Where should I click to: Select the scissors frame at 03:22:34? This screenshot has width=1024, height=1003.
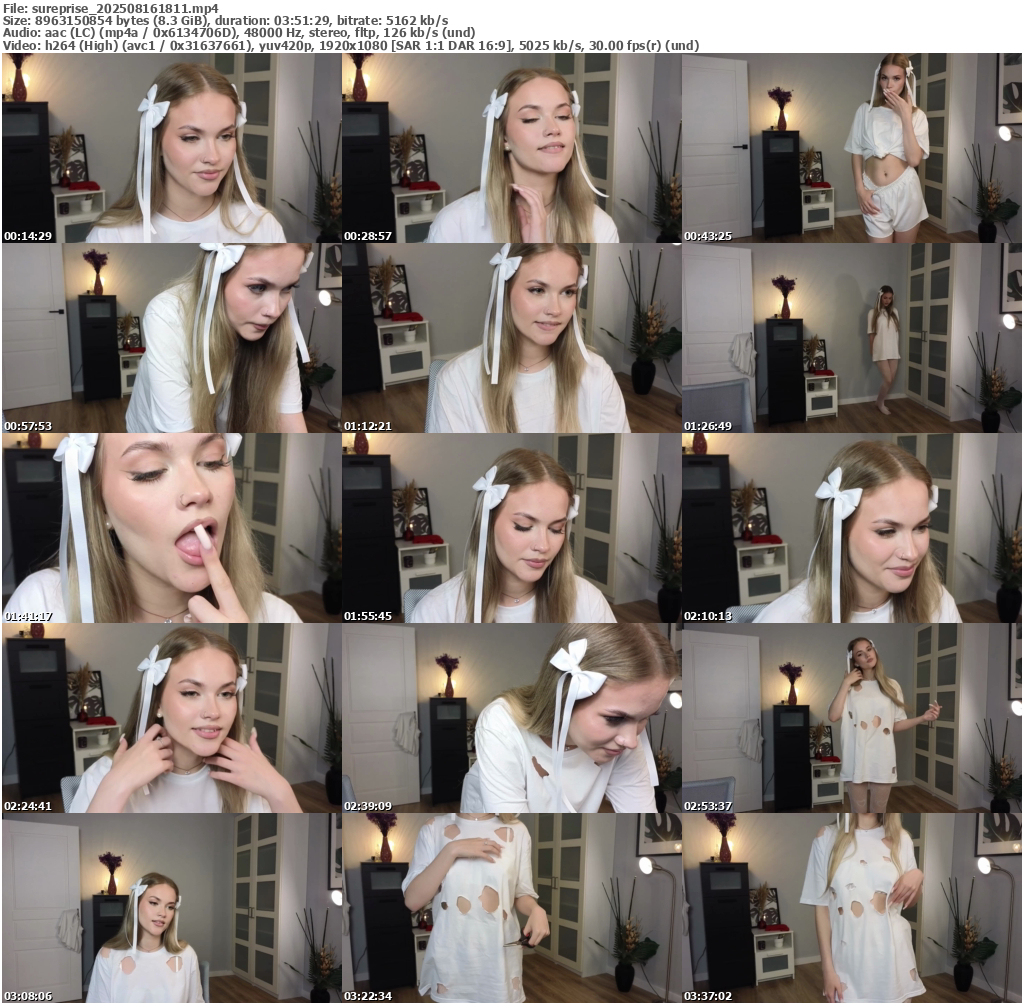coord(511,908)
